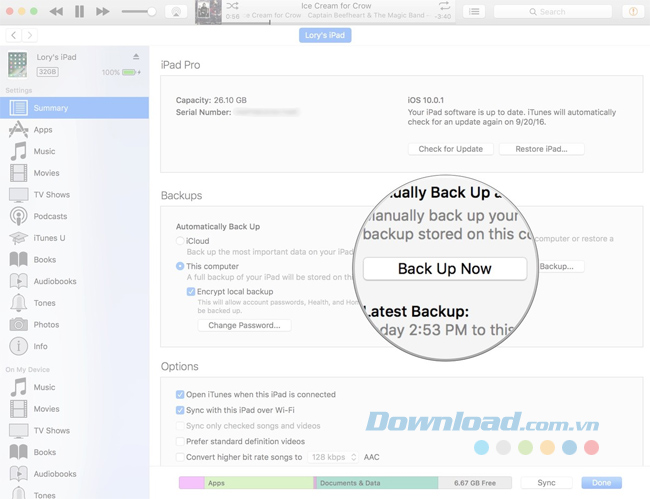
Task: Click the Sync button
Action: tap(546, 483)
